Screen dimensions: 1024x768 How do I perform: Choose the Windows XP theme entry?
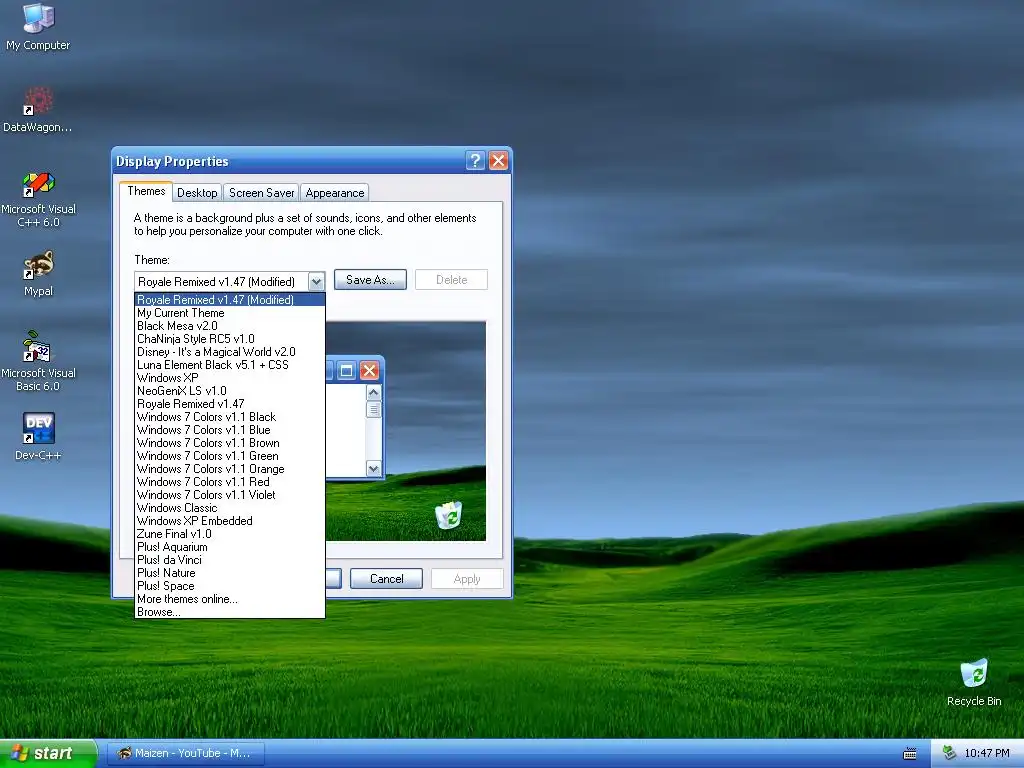coord(230,378)
